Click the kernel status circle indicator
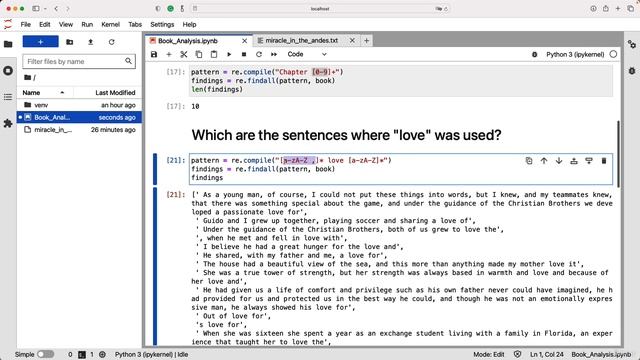Screen dimensions: 640x360 coord(613,54)
